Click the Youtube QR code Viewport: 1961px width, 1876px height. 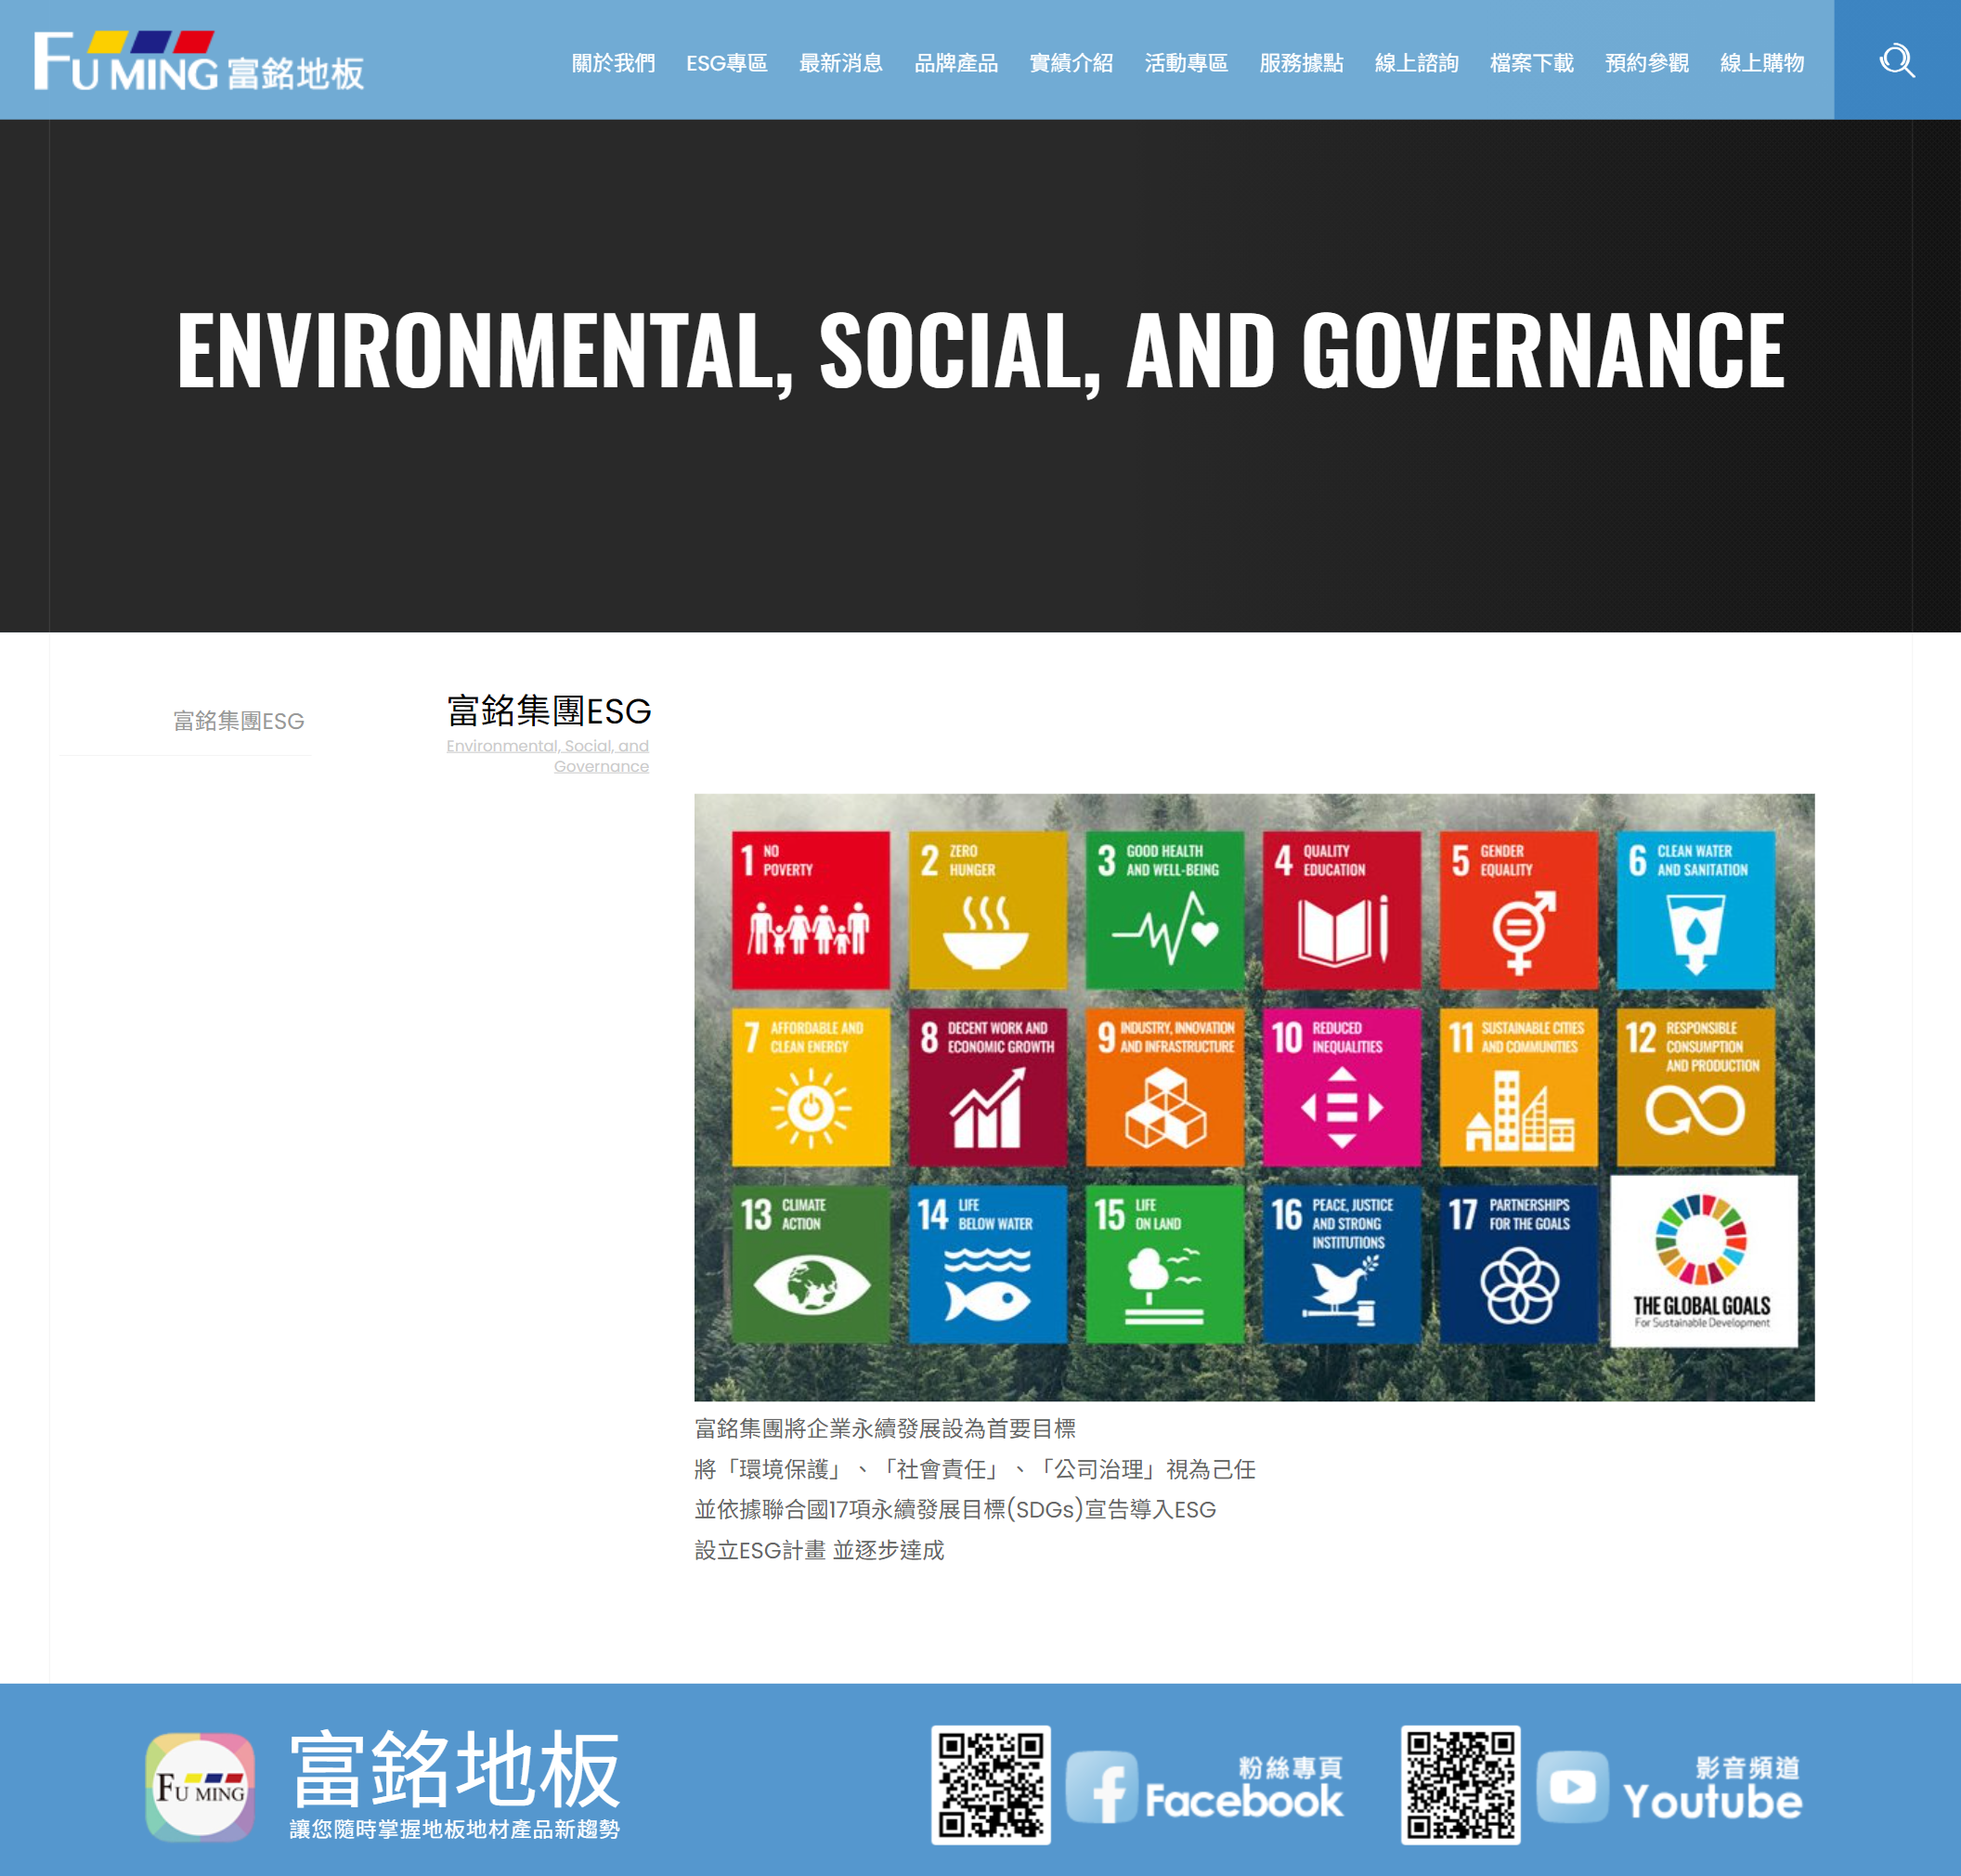tap(1461, 1785)
